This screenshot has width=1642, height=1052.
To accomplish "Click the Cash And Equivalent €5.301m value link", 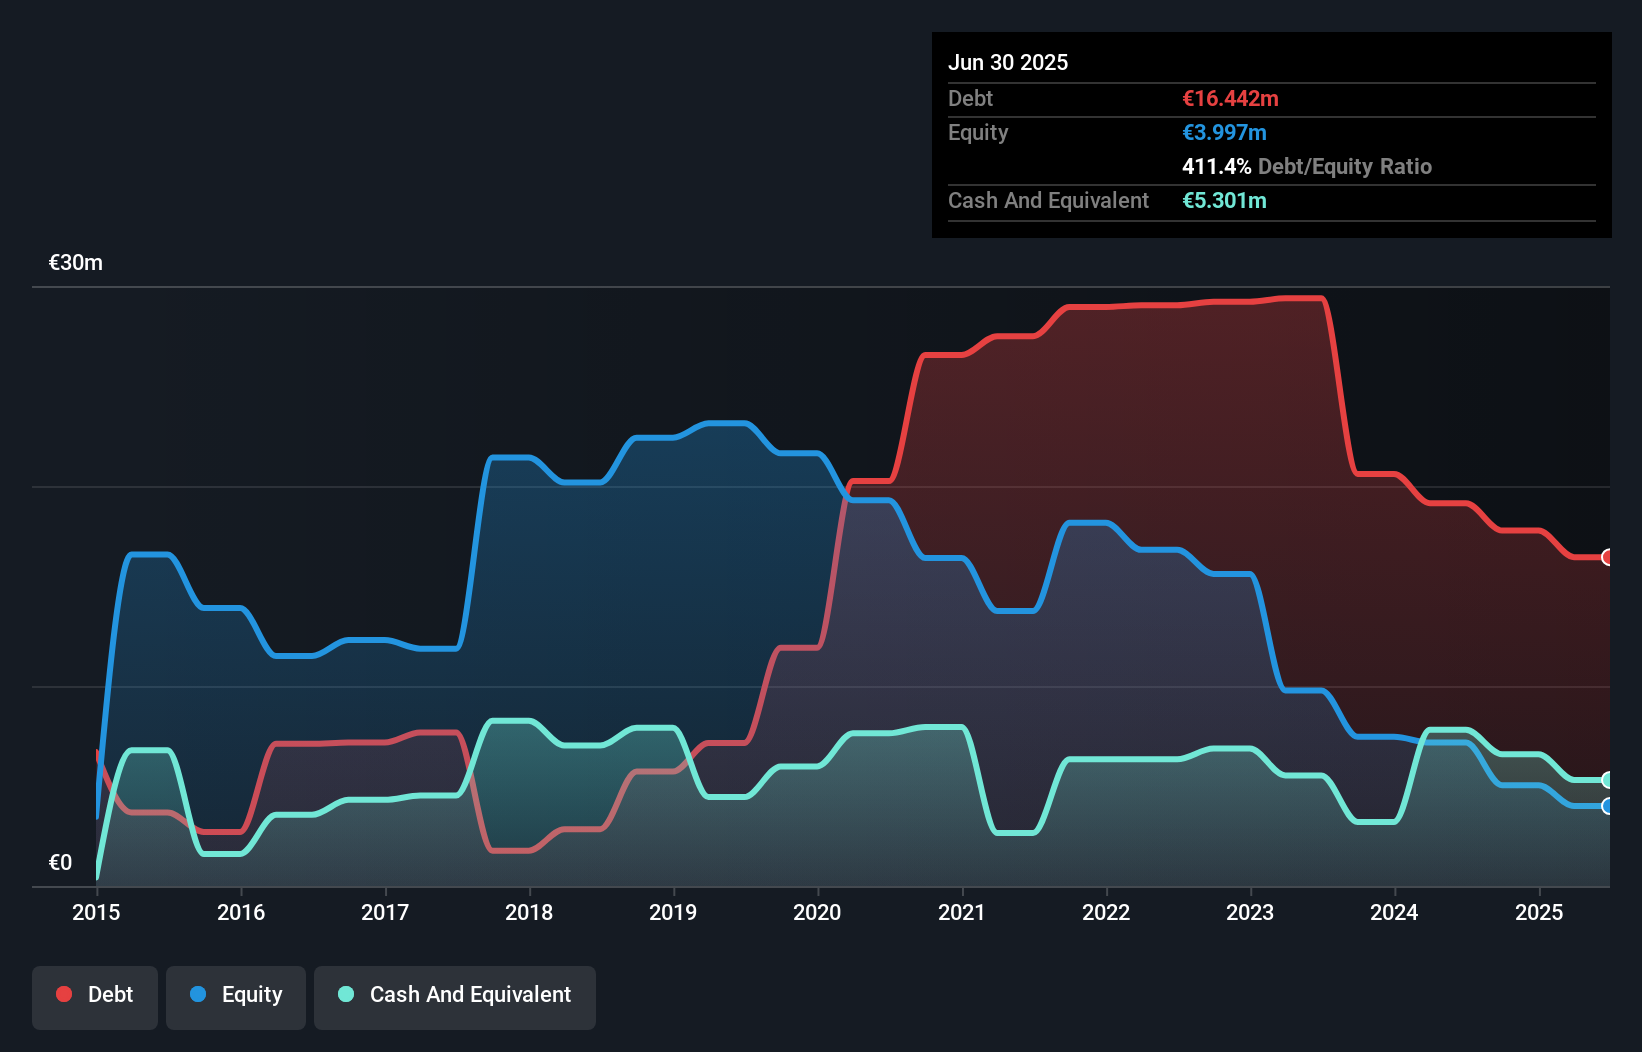I will click(x=1225, y=201).
